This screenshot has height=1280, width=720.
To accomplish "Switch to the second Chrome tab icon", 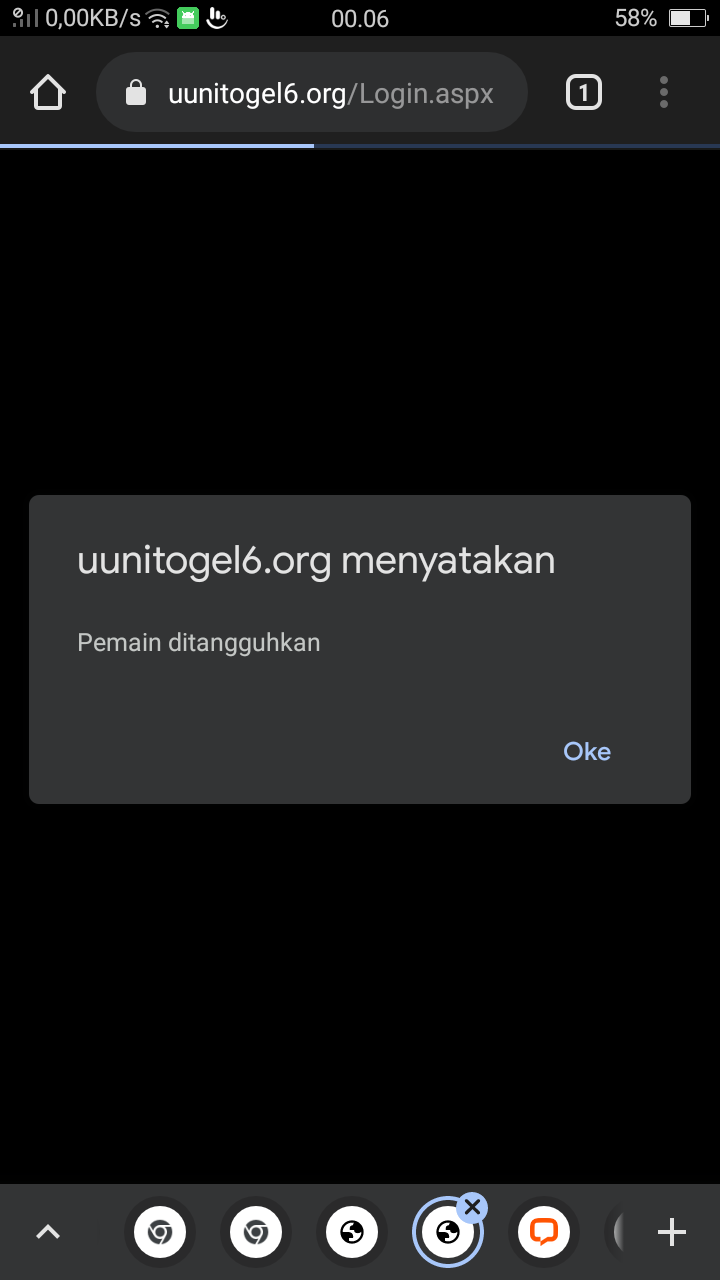I will pos(255,1232).
